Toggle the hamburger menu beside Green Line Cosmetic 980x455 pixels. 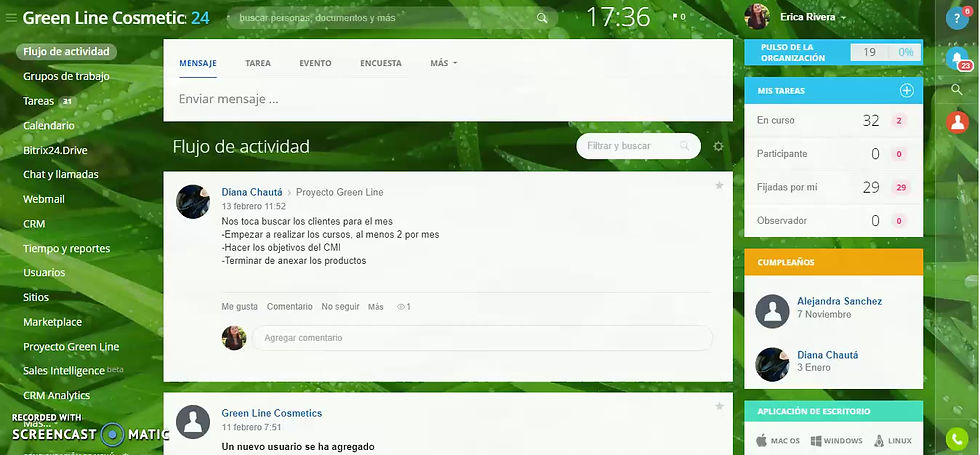11,18
